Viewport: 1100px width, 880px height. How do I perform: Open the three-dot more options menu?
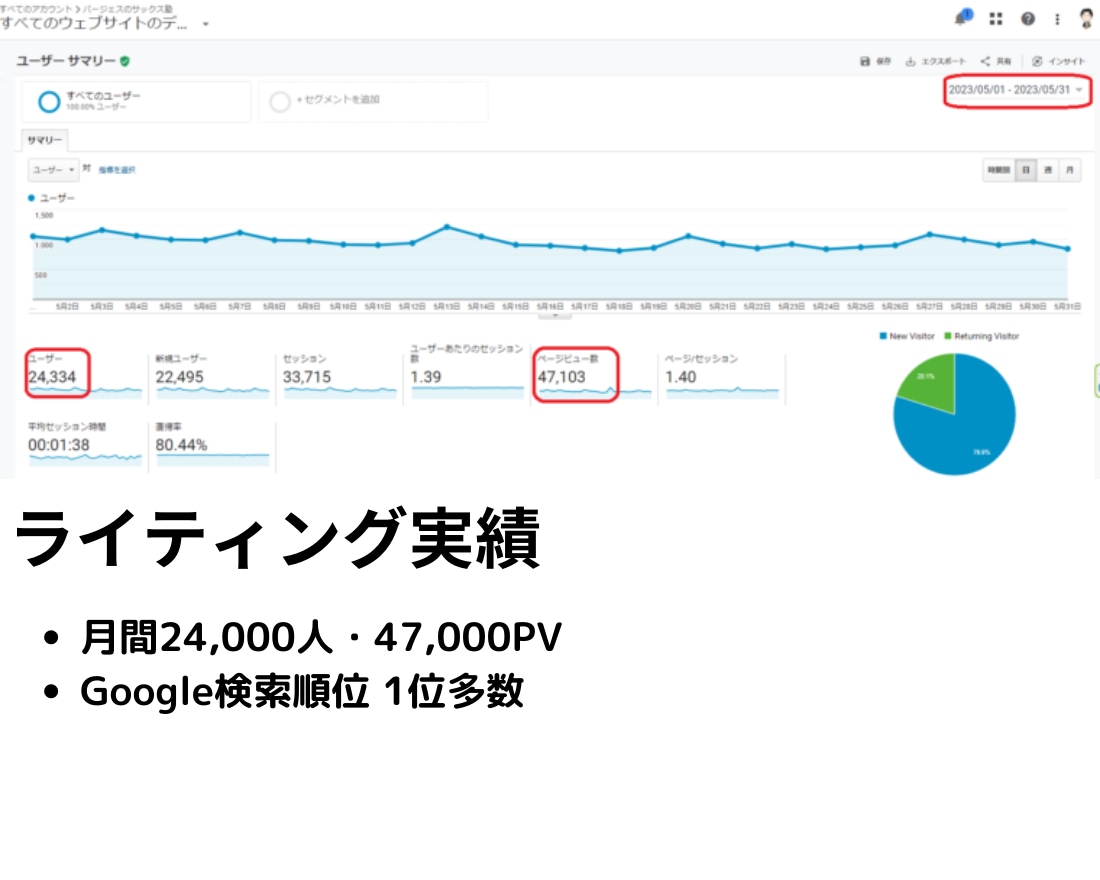point(1057,19)
